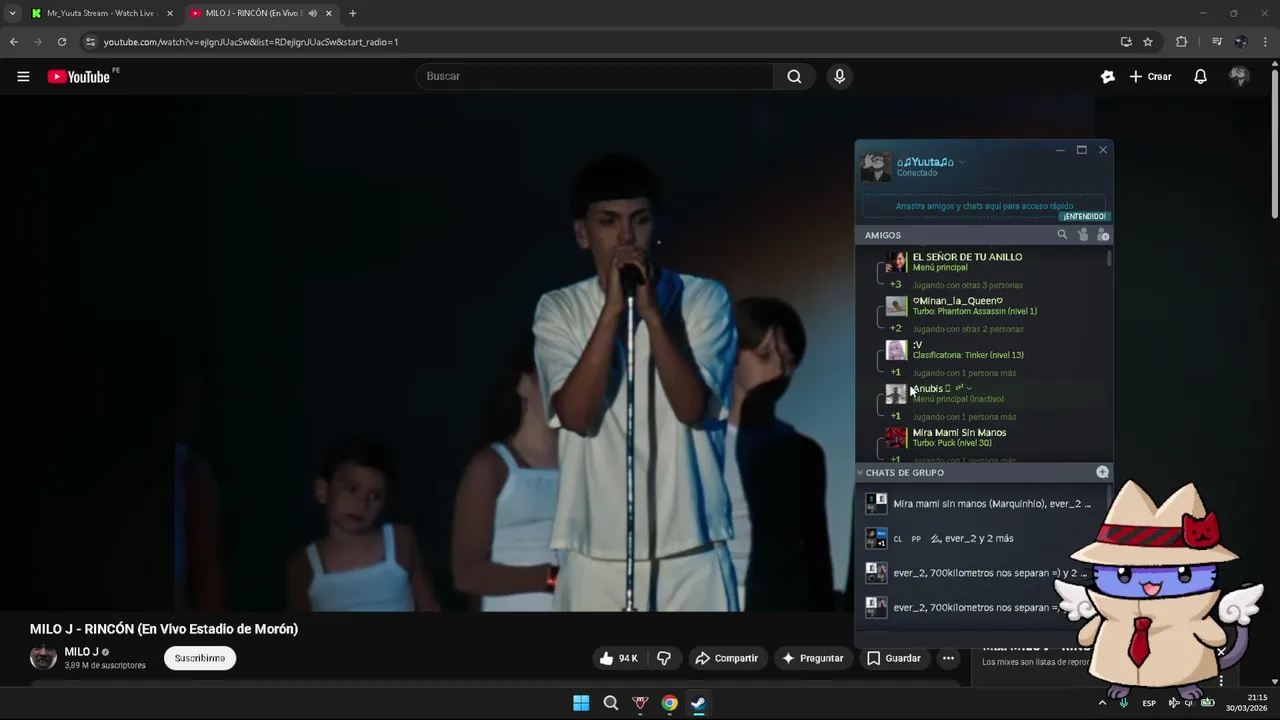Viewport: 1280px width, 720px height.
Task: Click the Steam friends list scrollbar
Action: 1109,258
